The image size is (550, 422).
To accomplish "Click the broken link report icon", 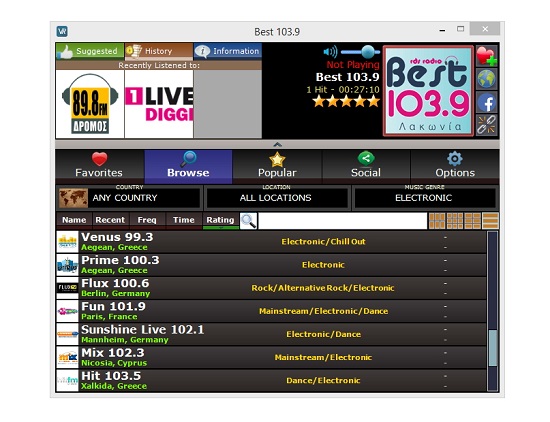I will click(x=487, y=125).
